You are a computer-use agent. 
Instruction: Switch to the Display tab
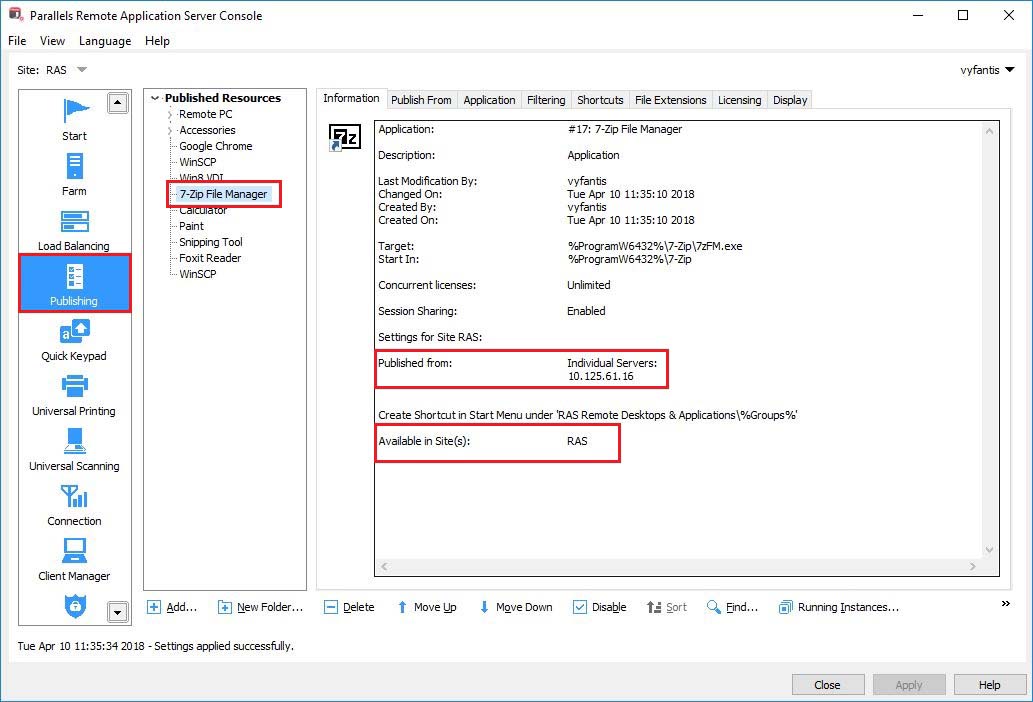coord(790,100)
